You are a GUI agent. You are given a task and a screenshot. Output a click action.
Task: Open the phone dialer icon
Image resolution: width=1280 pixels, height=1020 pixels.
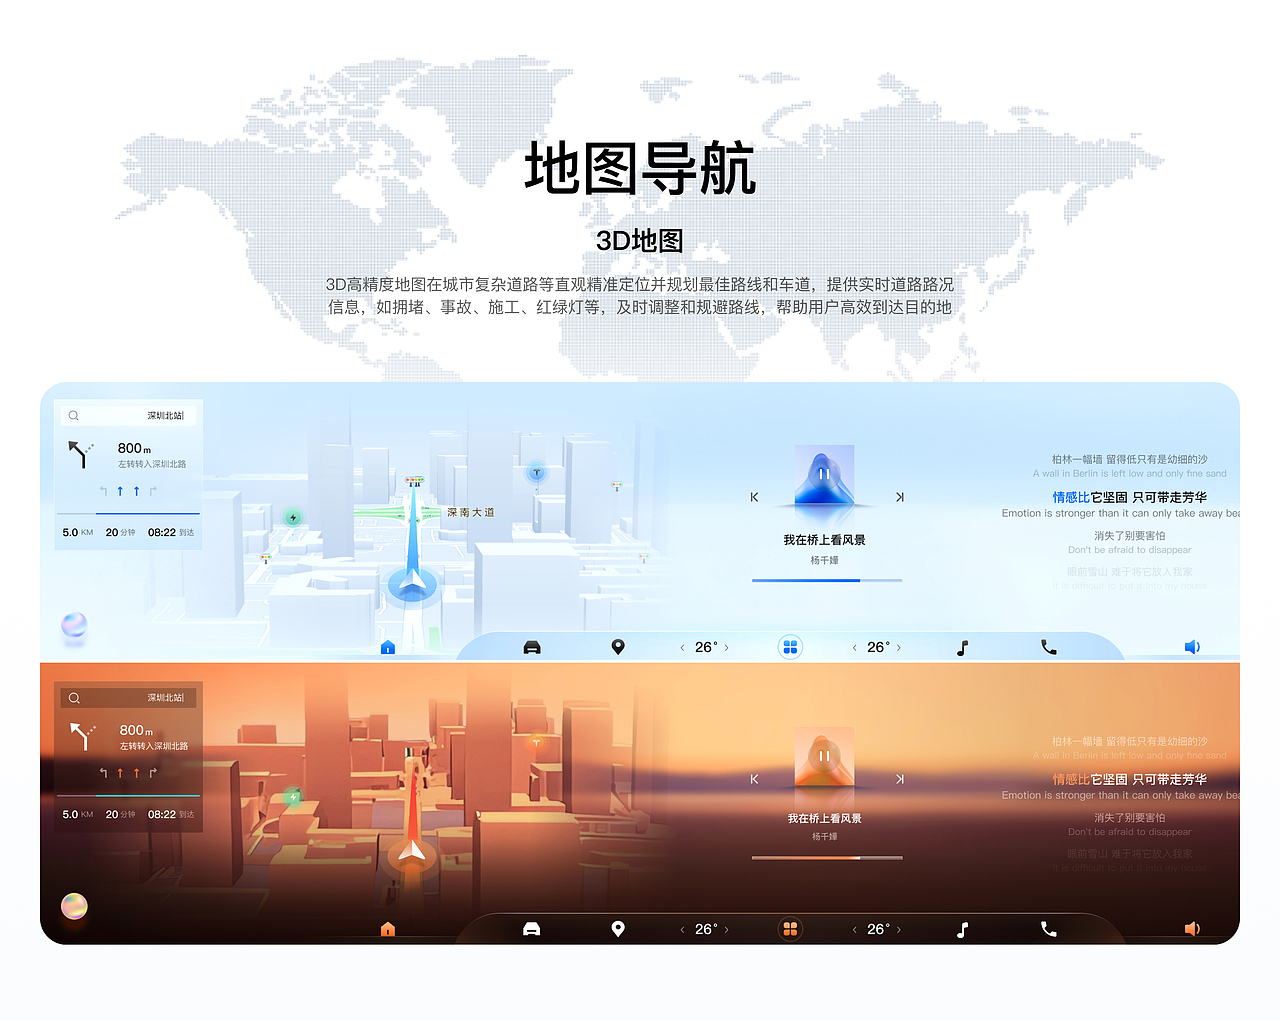click(1047, 647)
